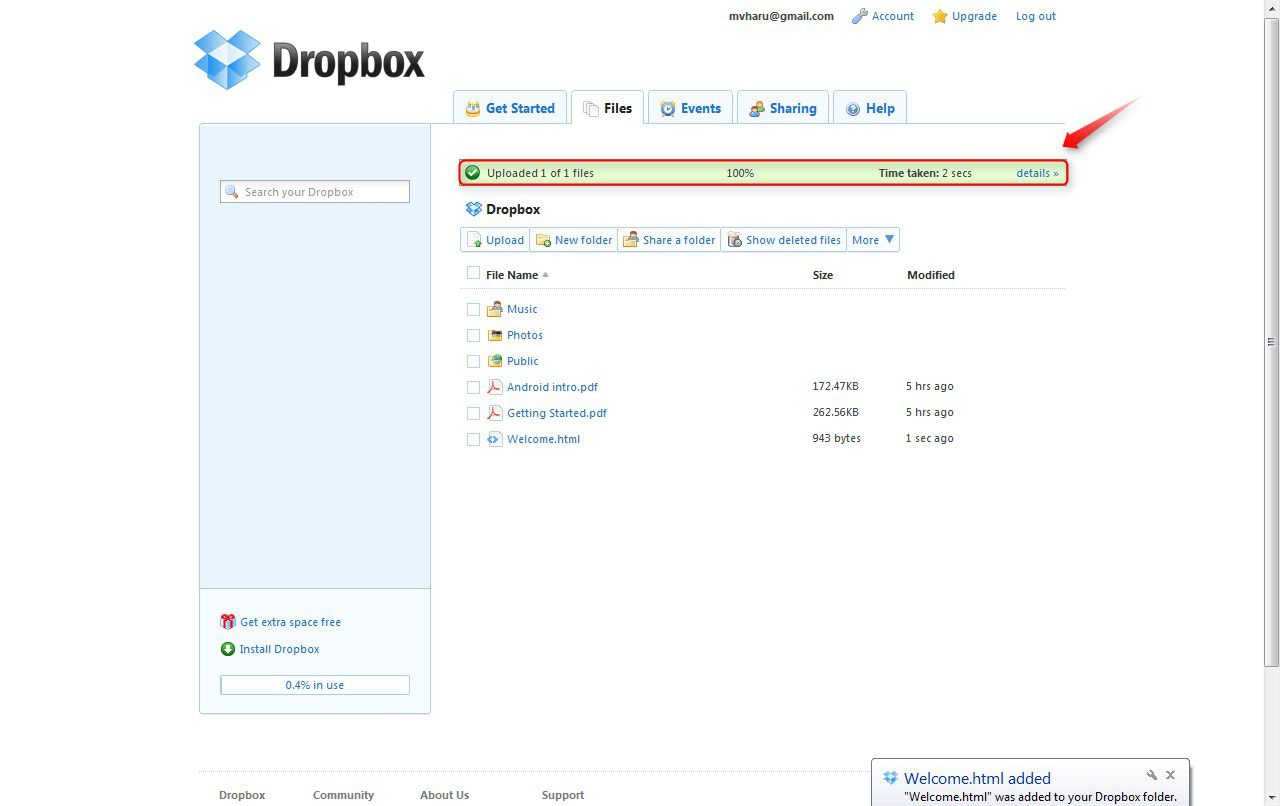The width and height of the screenshot is (1280, 806).
Task: Click the HTML file icon for Welcome.html
Action: coord(494,439)
